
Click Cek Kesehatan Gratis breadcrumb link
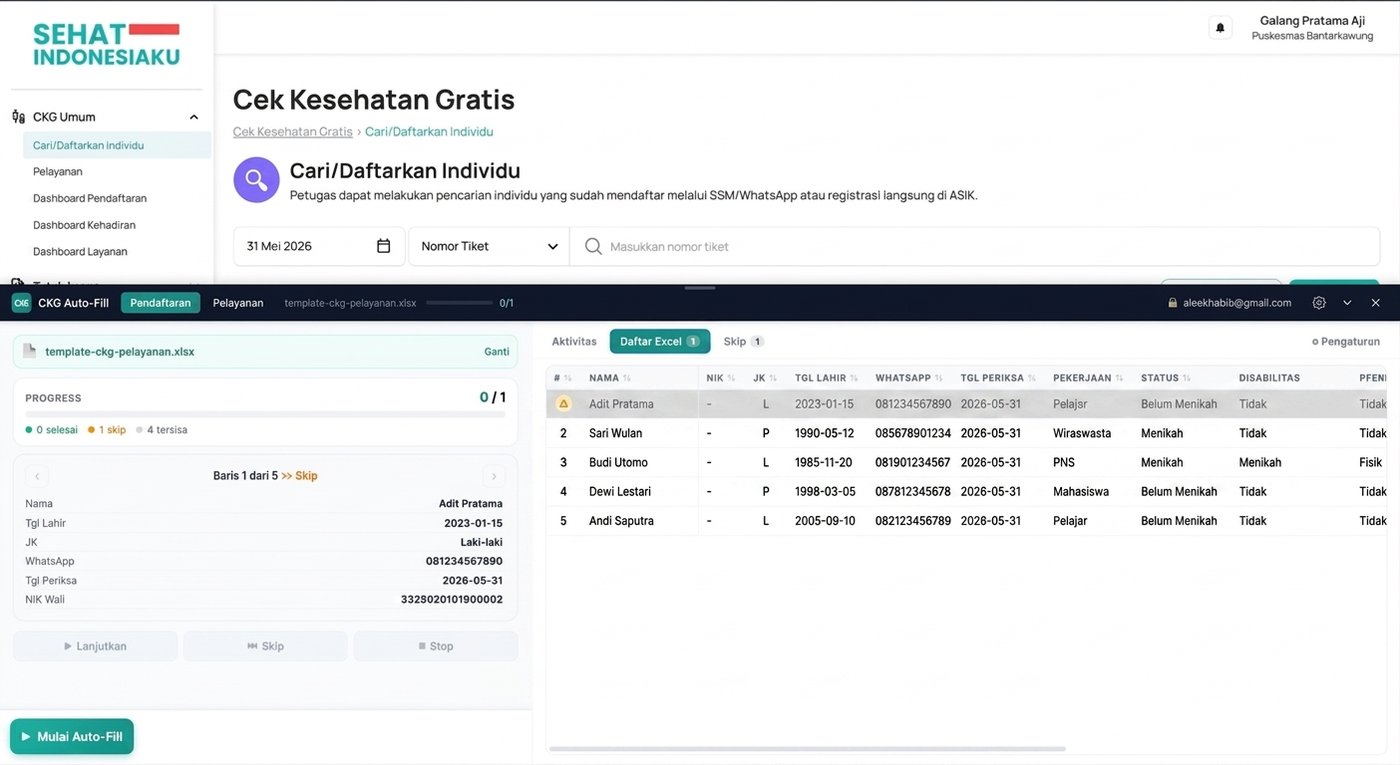pos(293,132)
